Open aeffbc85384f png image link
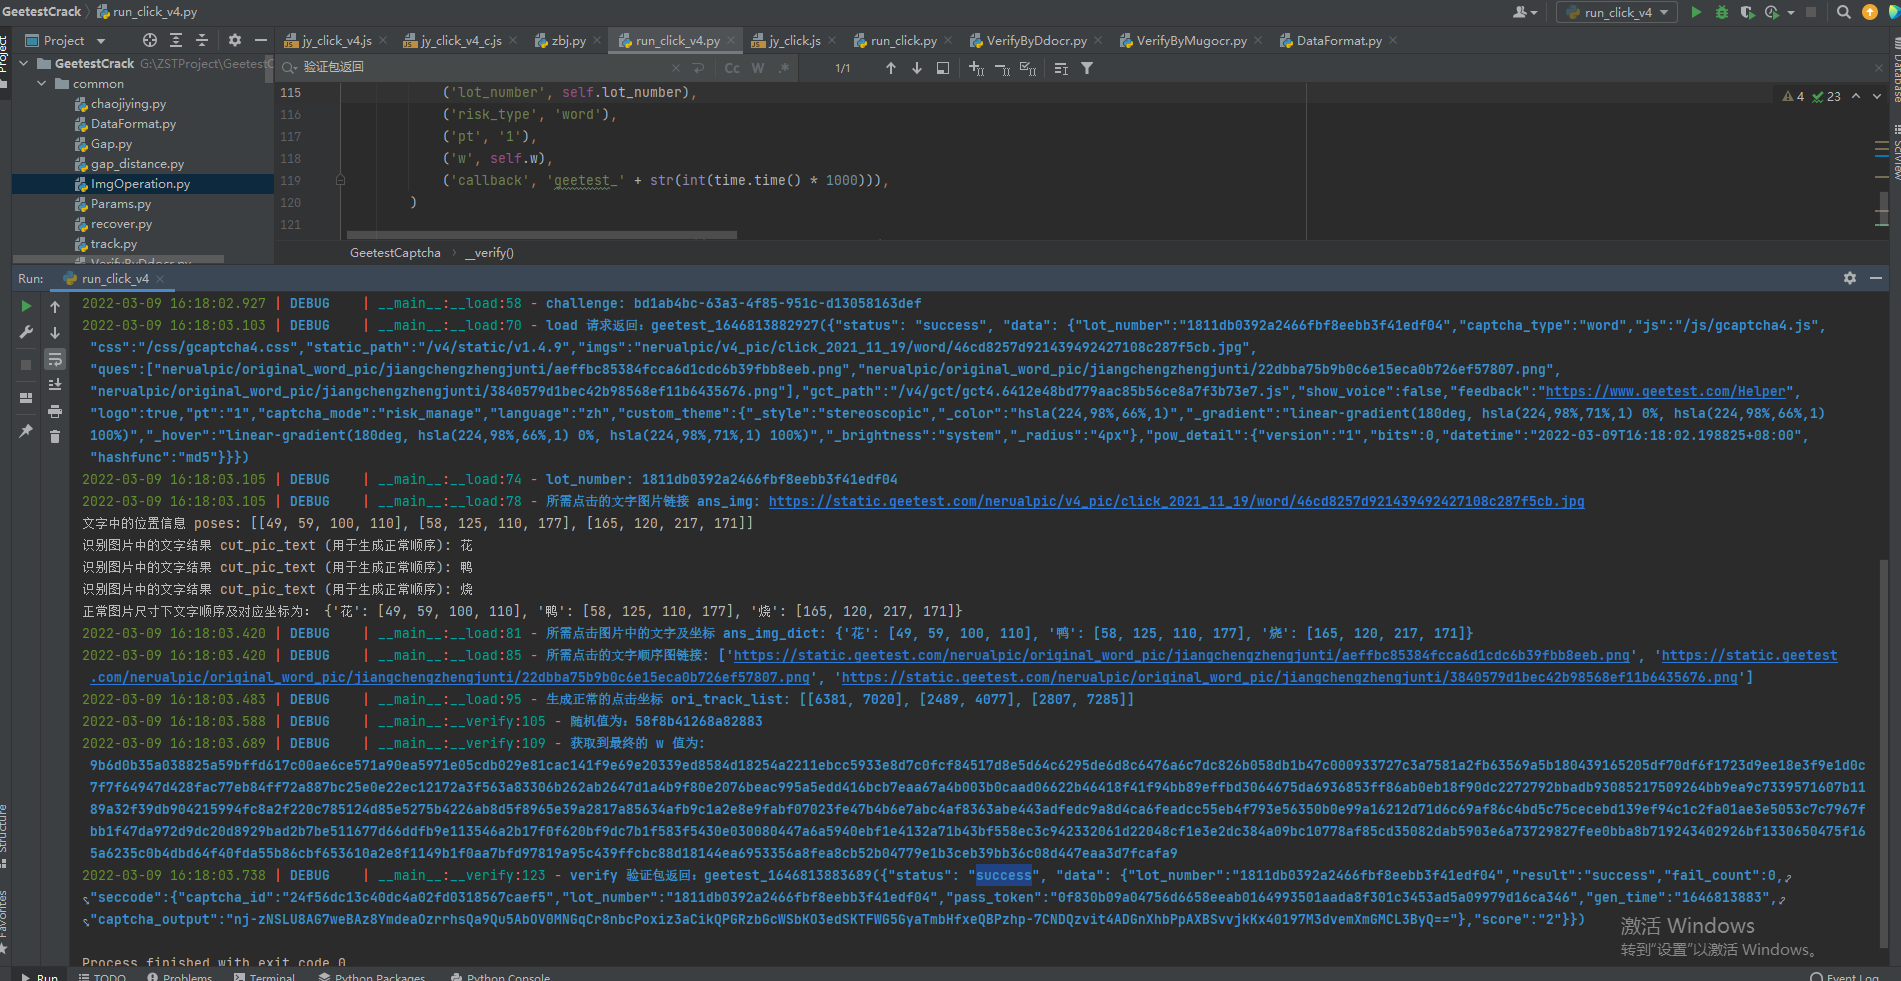Viewport: 1901px width, 981px height. pyautogui.click(x=1181, y=656)
